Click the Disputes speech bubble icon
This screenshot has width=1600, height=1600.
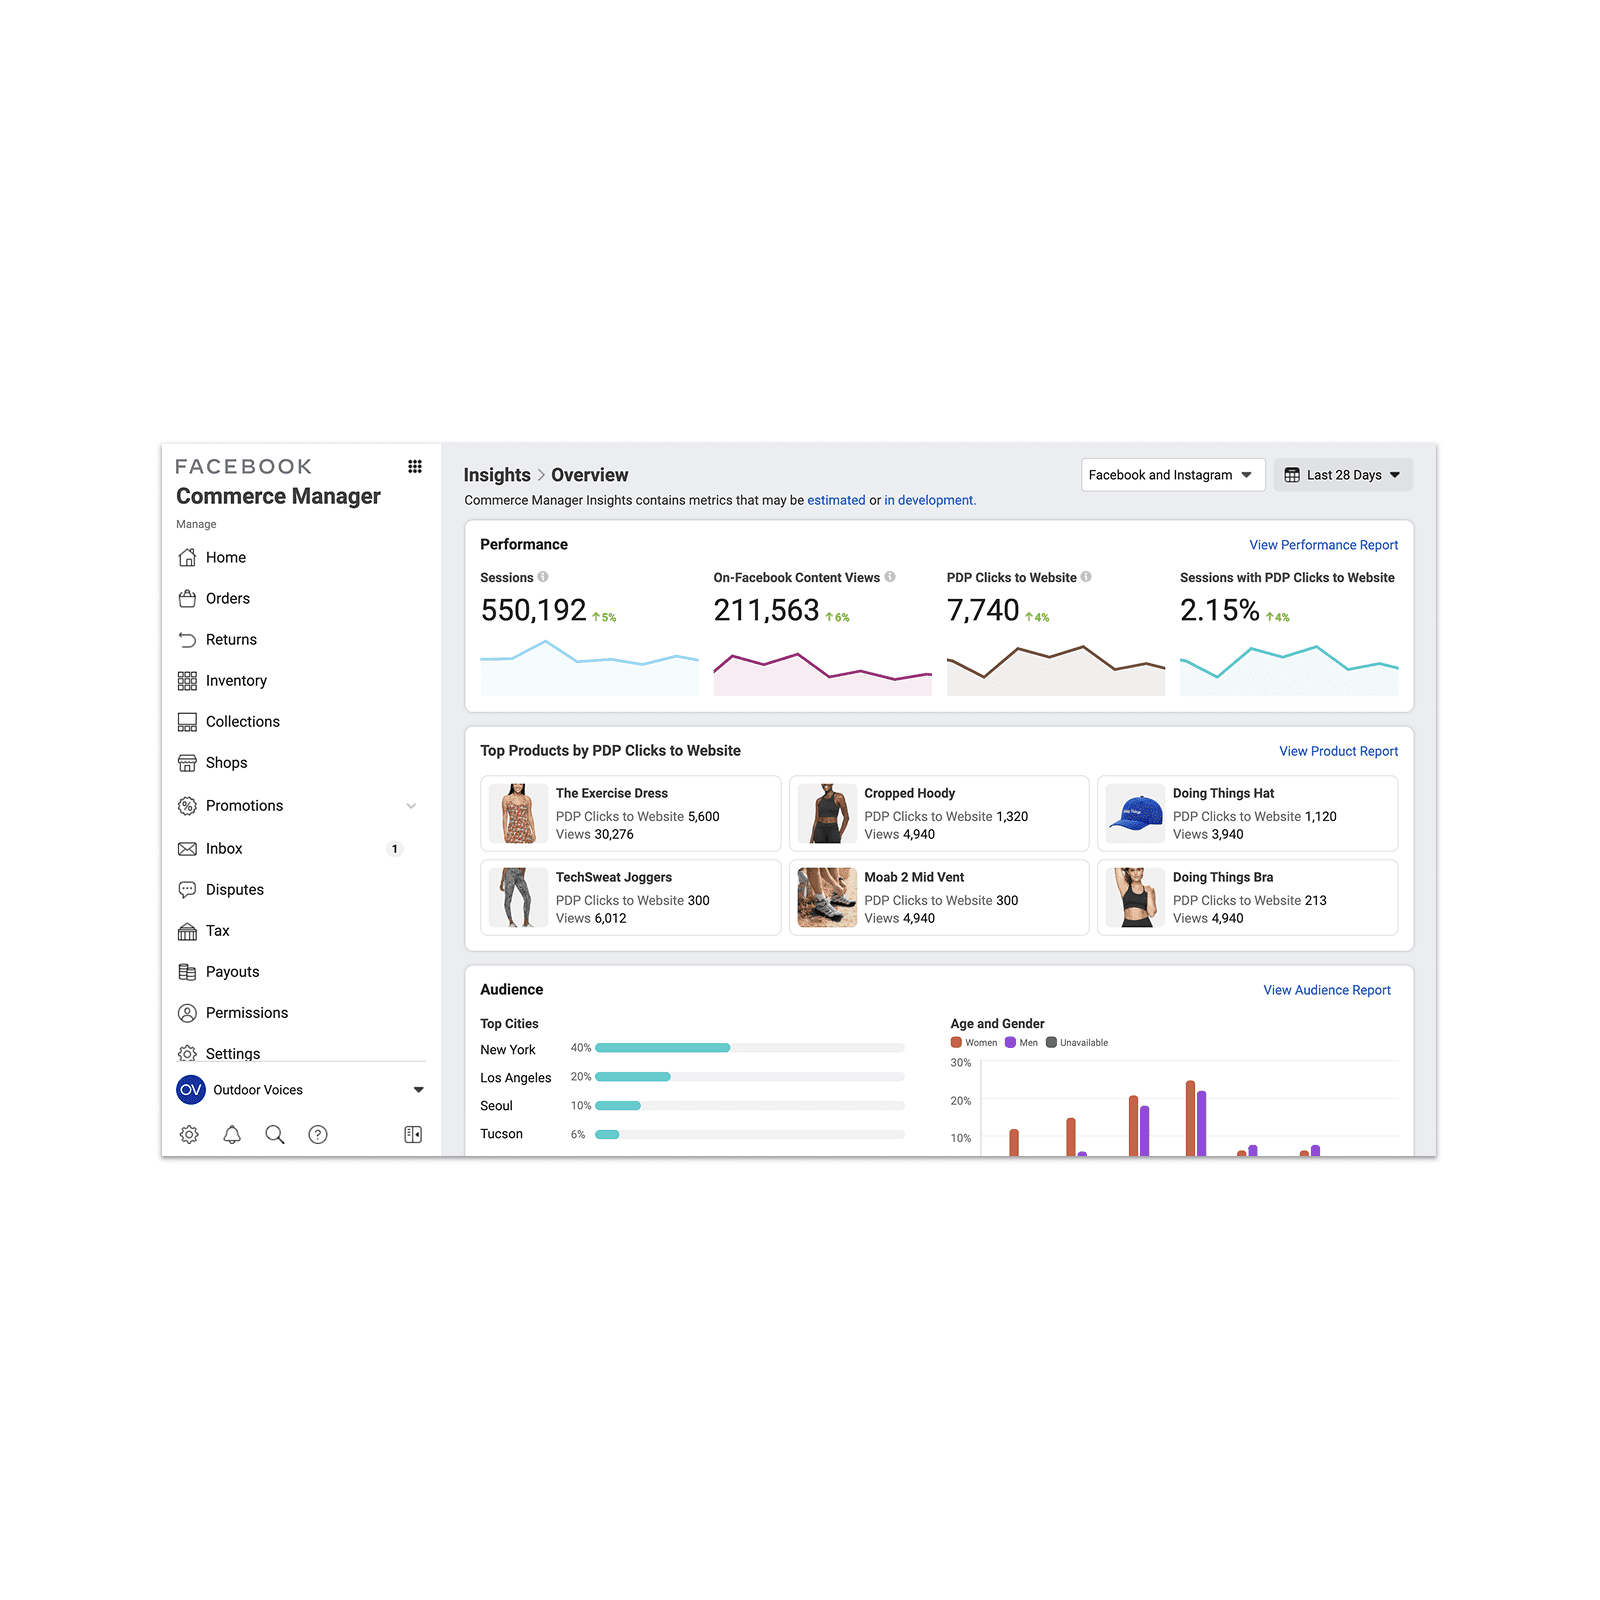point(187,889)
